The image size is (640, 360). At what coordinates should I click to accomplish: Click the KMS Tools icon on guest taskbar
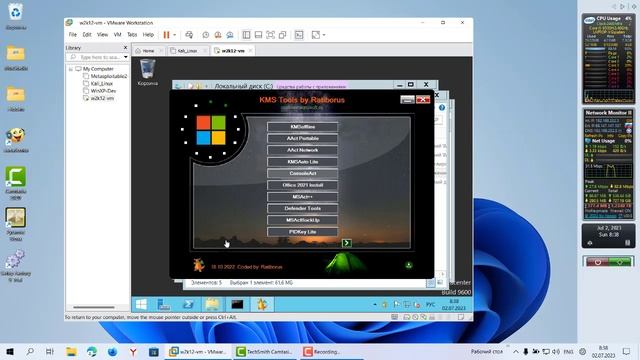[x=262, y=304]
